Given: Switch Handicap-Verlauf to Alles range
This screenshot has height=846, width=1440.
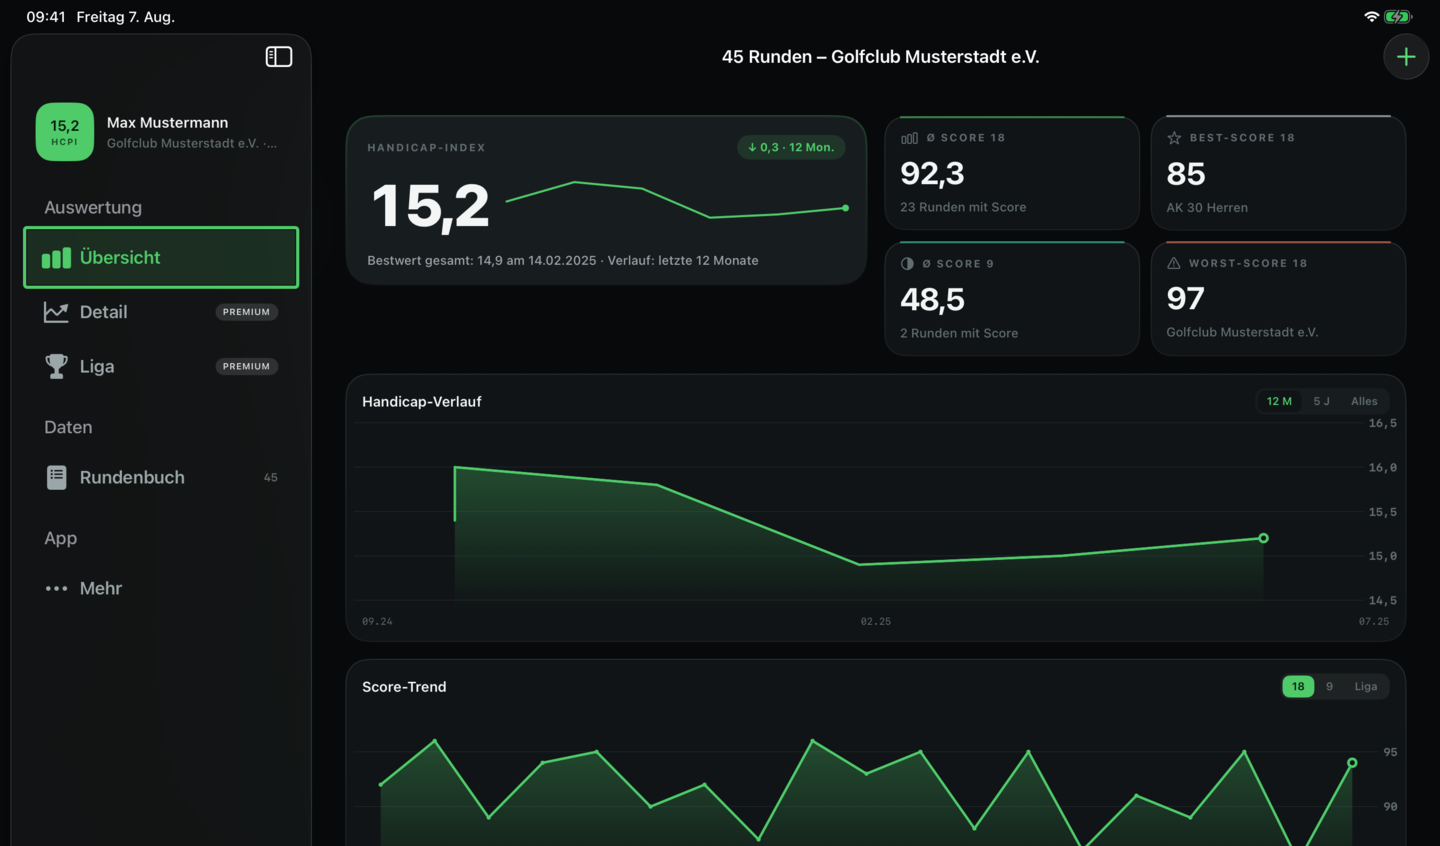Looking at the screenshot, I should pos(1364,401).
